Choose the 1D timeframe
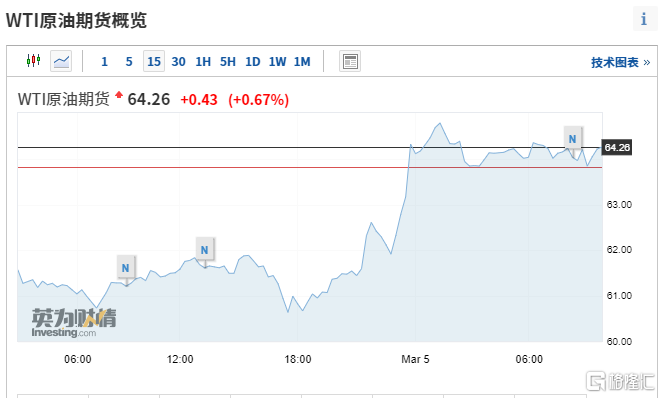 (x=253, y=62)
